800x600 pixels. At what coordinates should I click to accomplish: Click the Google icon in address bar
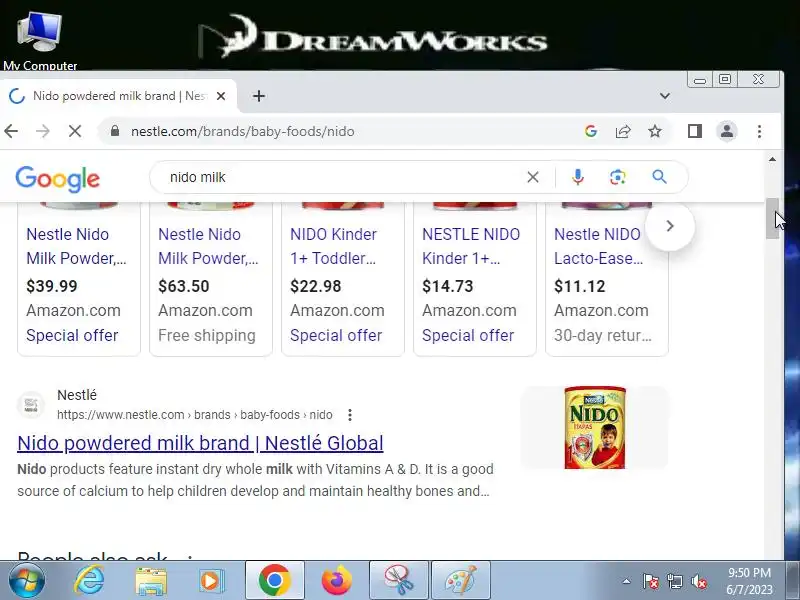591,132
